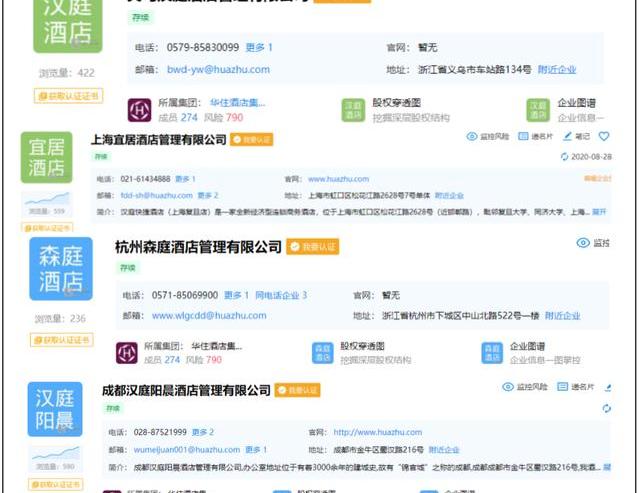Click 递名片 card icon for 上海宜居酒店
Image resolution: width=640 pixels, height=493 pixels.
[x=522, y=136]
